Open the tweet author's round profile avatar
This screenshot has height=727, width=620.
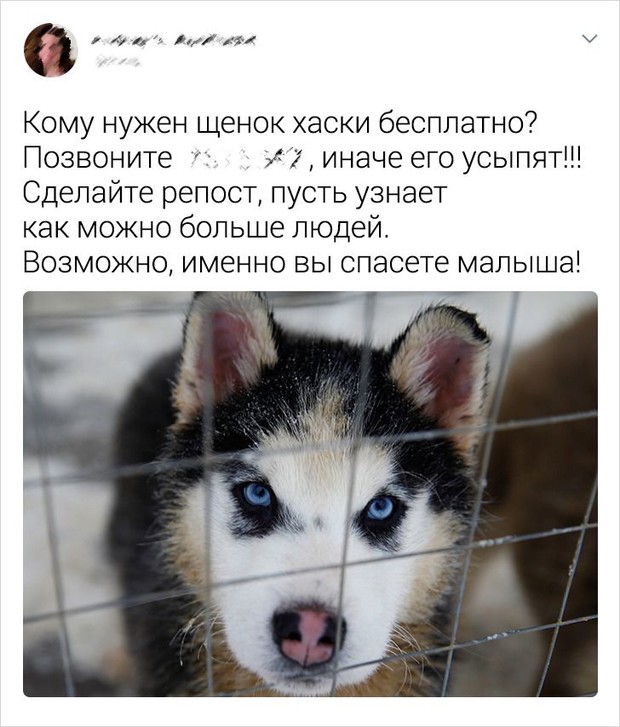[51, 50]
